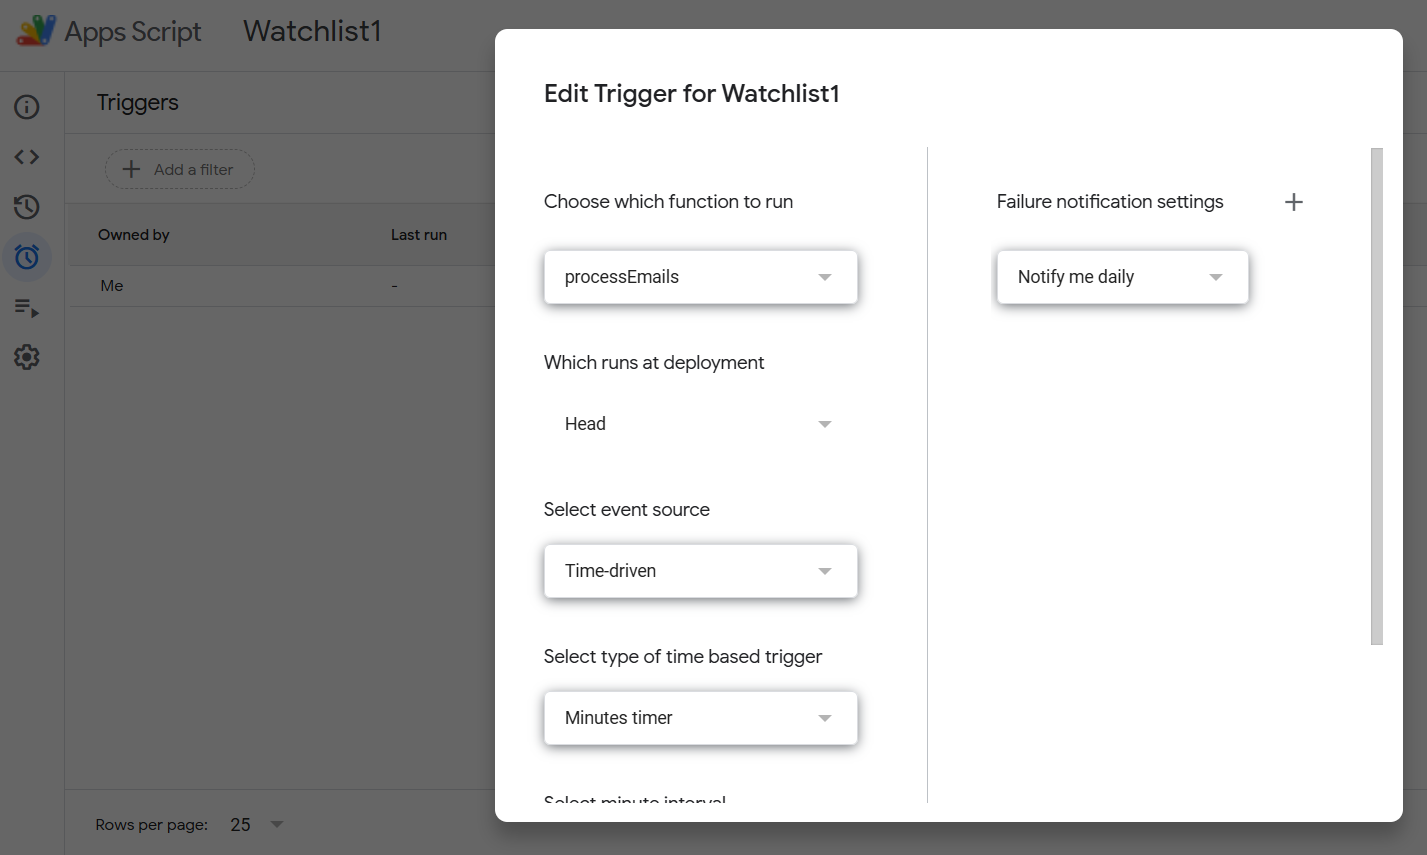Expand the Head deployment dropdown
The image size is (1427, 855).
pos(700,424)
